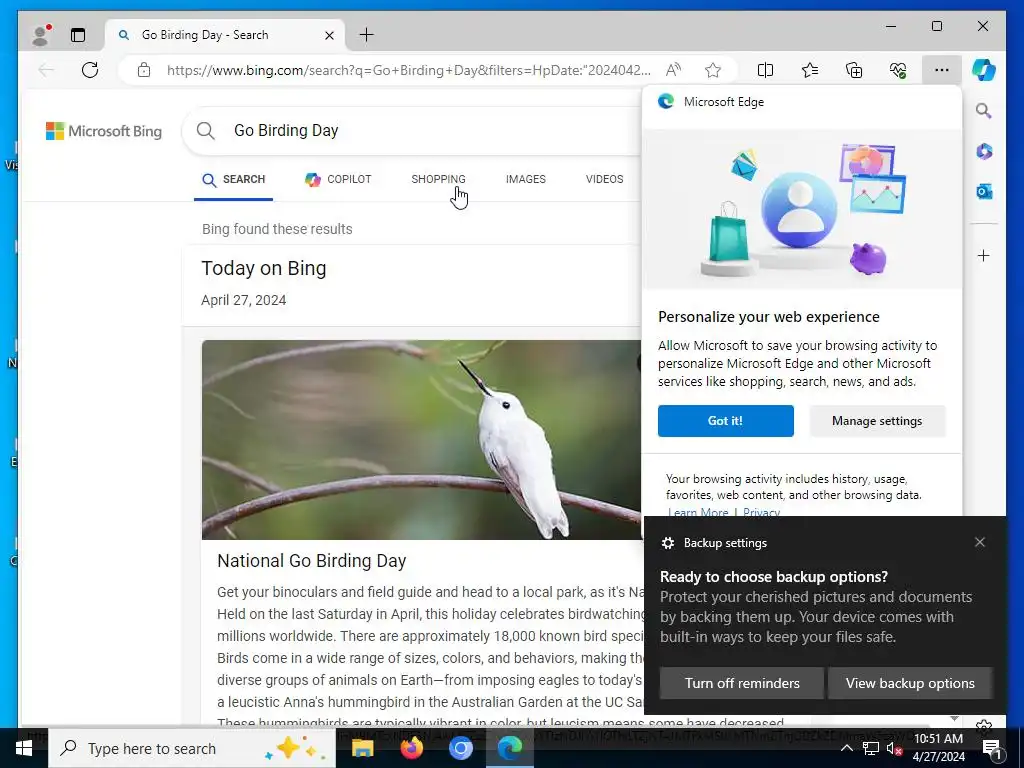Open File Explorer from the taskbar
Image resolution: width=1024 pixels, height=768 pixels.
(362, 748)
